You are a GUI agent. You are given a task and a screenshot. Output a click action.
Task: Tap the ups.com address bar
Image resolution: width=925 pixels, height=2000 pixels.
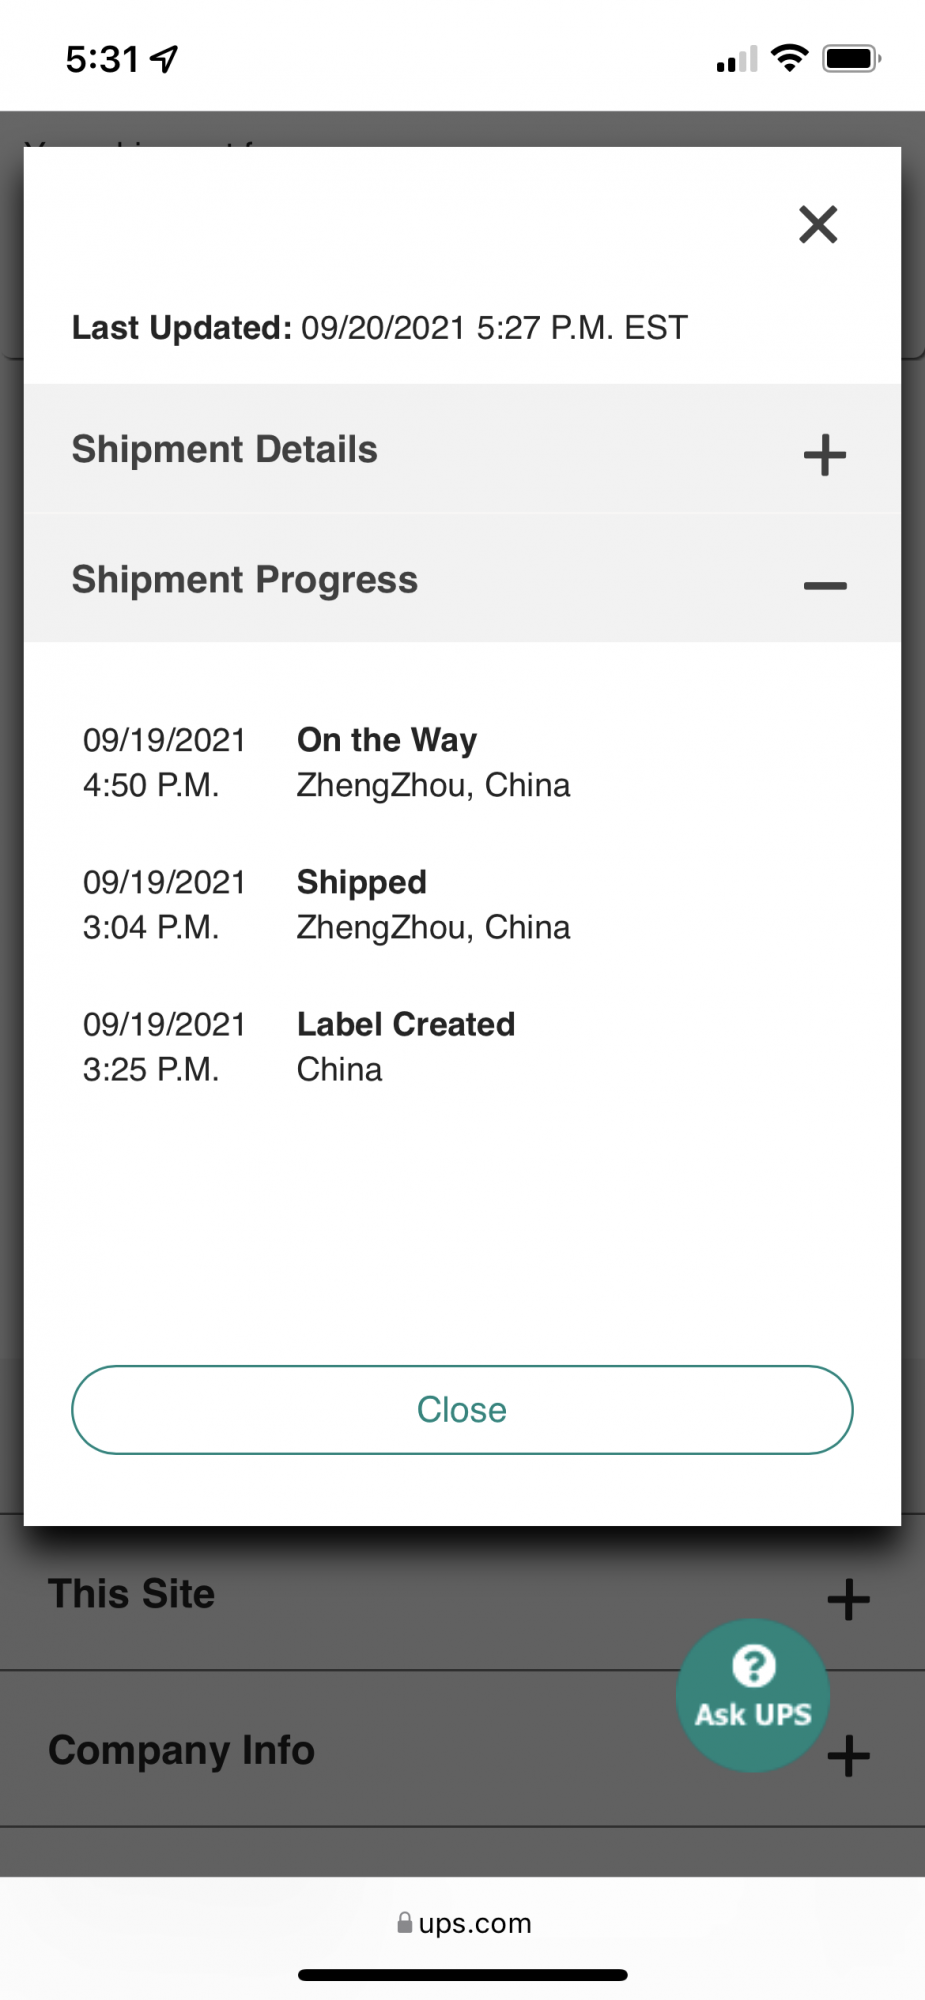coord(474,1923)
